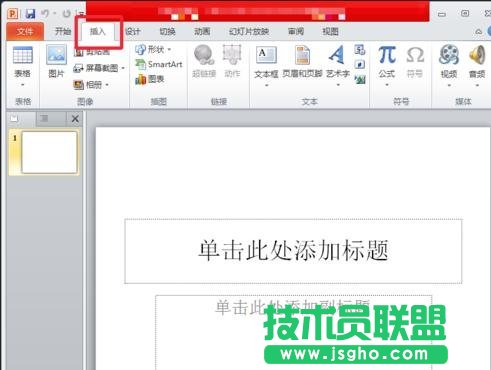
Task: Click the 单击此处添加副标题 subtitle placeholder
Action: point(293,332)
